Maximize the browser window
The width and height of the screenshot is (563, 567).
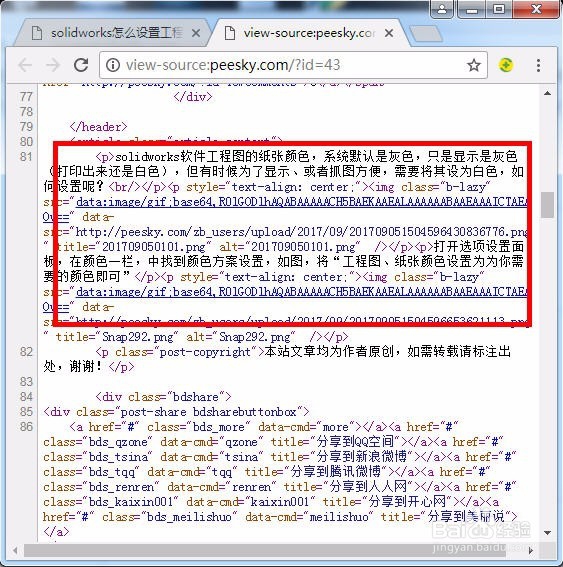[498, 9]
